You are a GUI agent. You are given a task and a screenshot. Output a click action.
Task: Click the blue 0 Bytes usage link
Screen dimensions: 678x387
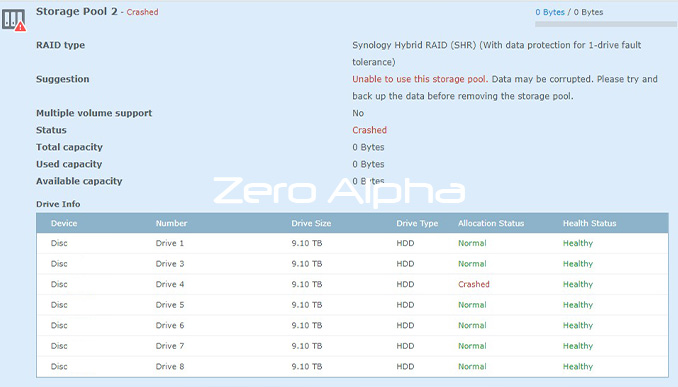[x=550, y=12]
